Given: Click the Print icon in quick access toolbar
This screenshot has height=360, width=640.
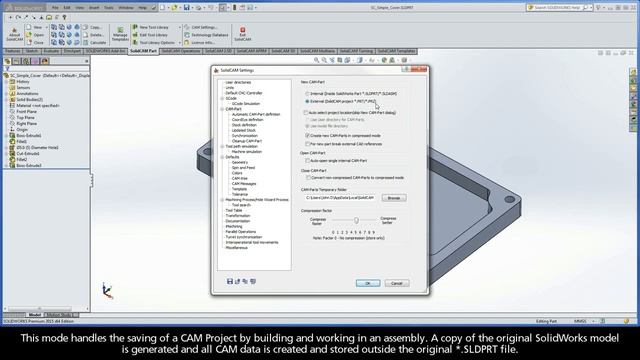Looking at the screenshot, I should (x=198, y=7).
